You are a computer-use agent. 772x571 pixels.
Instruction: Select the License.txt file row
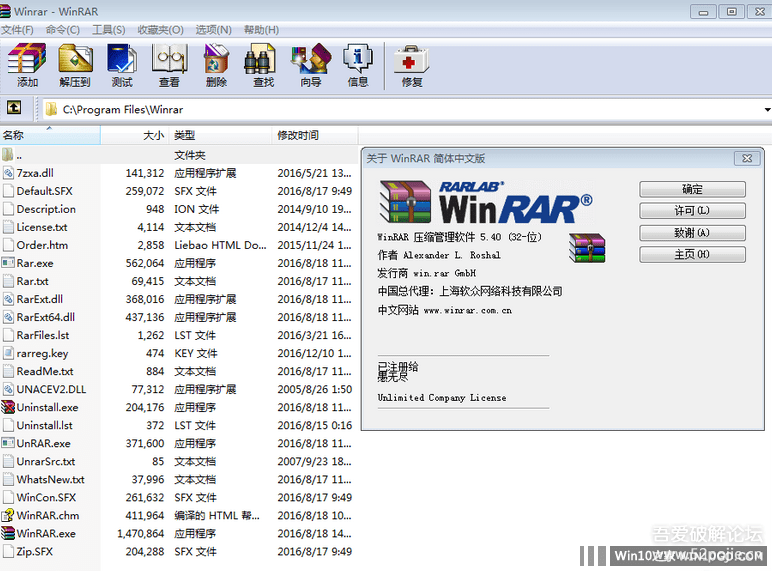pyautogui.click(x=179, y=227)
